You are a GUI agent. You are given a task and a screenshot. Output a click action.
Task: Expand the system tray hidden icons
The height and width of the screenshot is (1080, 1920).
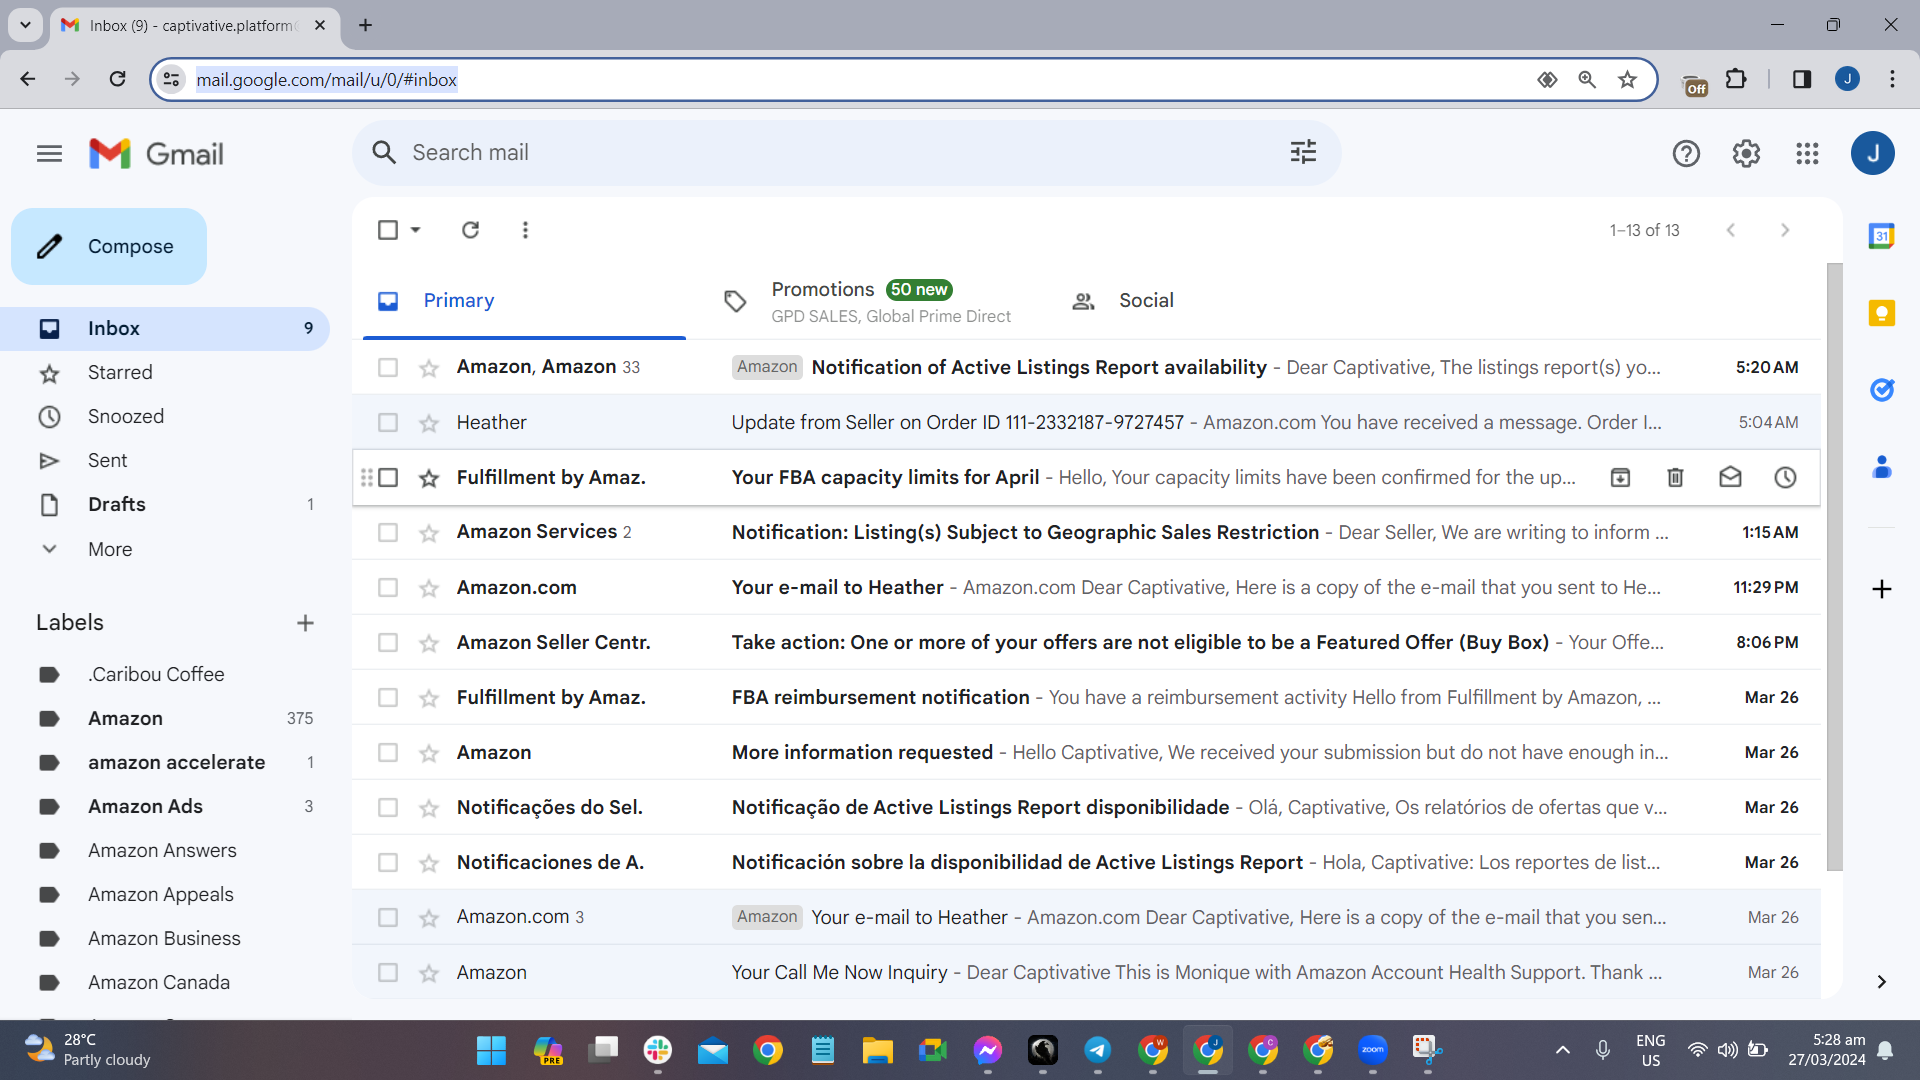click(x=1562, y=1050)
